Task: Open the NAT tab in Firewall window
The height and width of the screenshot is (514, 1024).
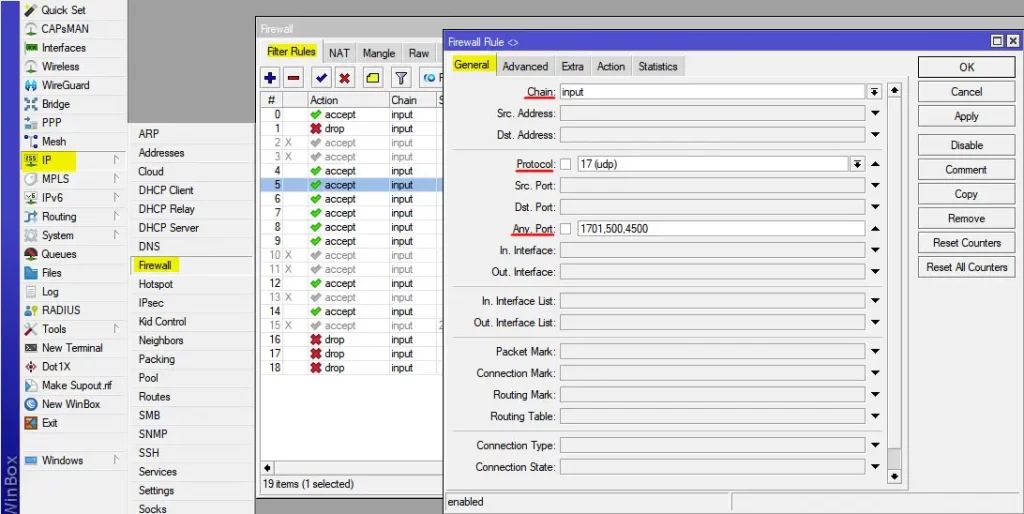Action: tap(339, 53)
